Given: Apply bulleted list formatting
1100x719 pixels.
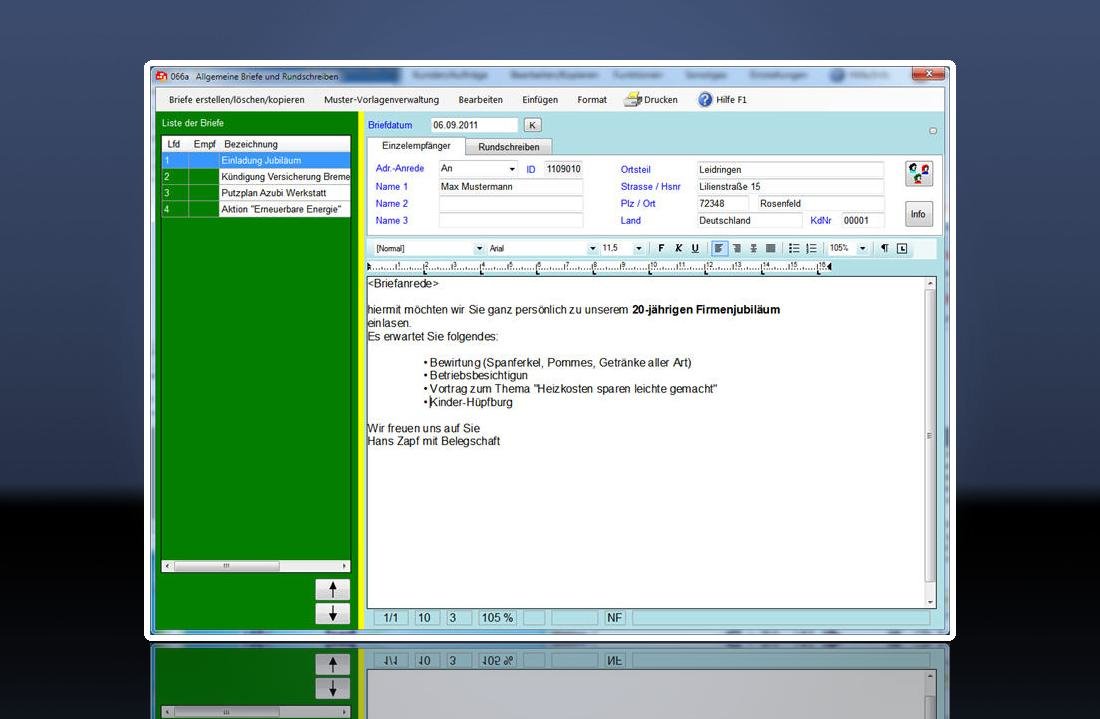Looking at the screenshot, I should (794, 248).
